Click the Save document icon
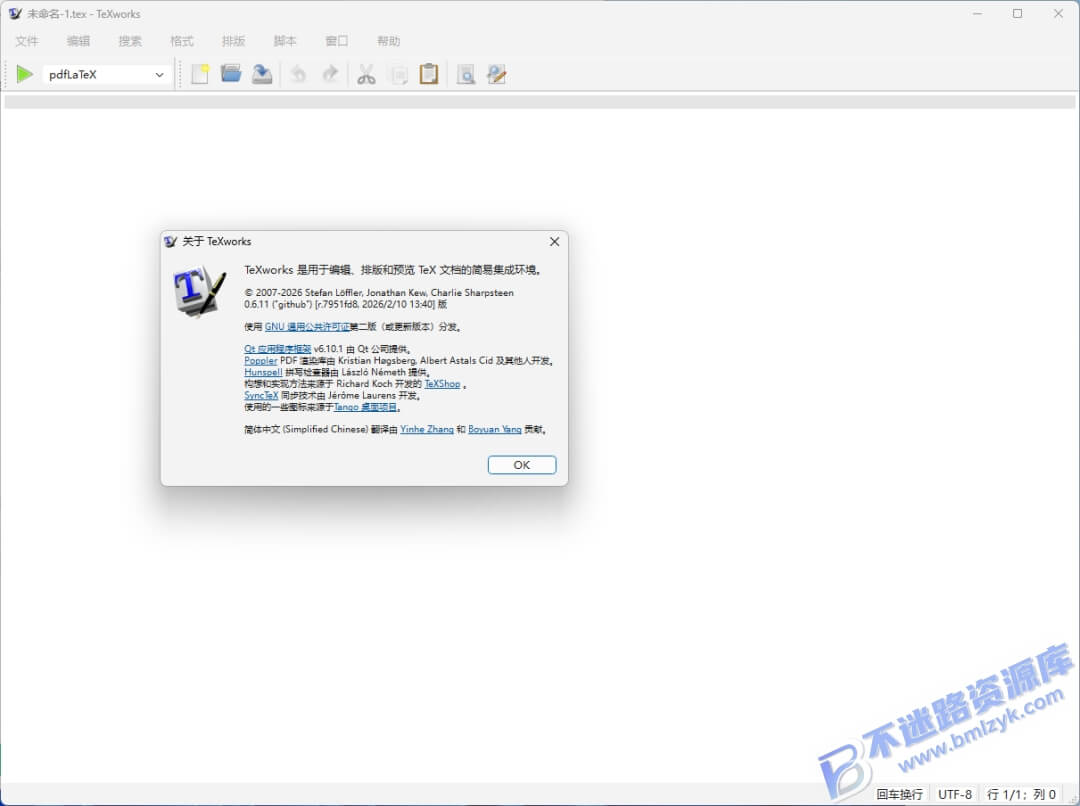 (262, 74)
